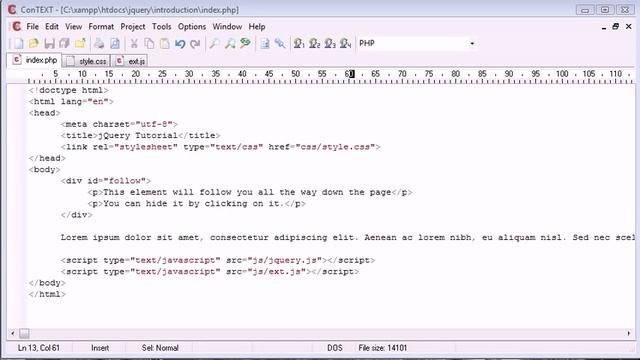Close the document with the inner X button
Screen dimensions: 640x360
pos(629,27)
